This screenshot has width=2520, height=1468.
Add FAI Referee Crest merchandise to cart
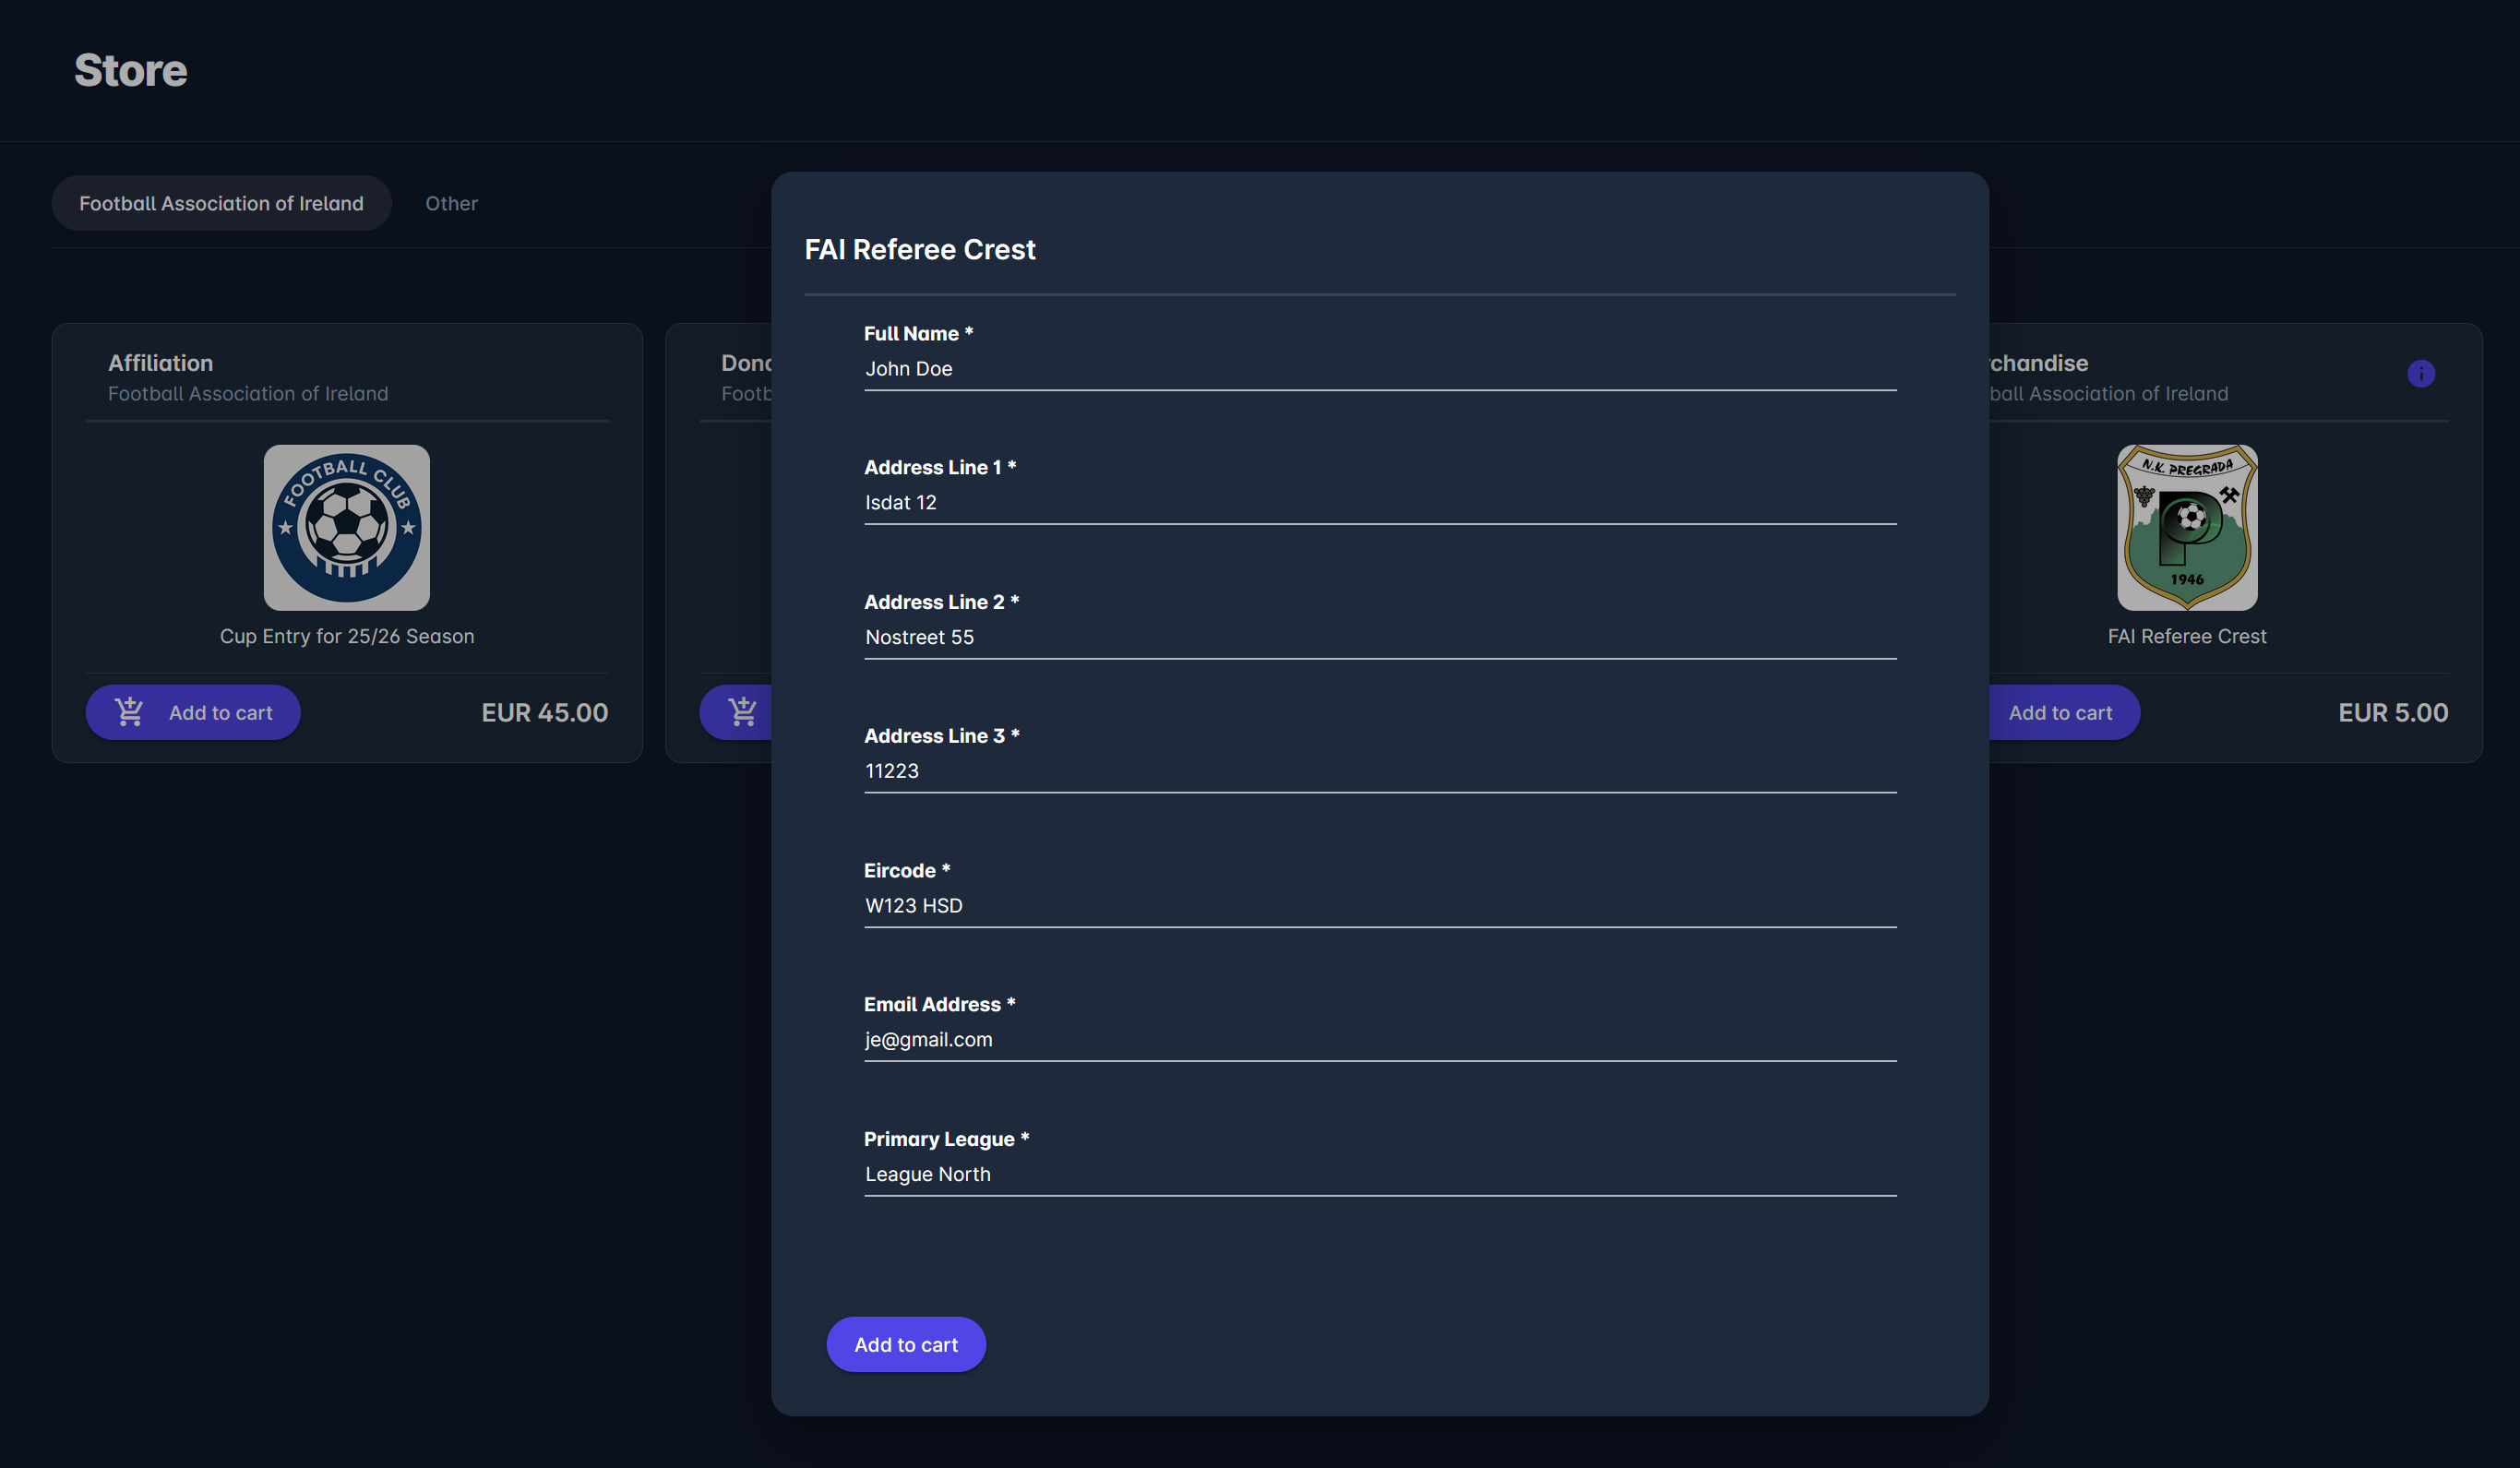[2060, 713]
